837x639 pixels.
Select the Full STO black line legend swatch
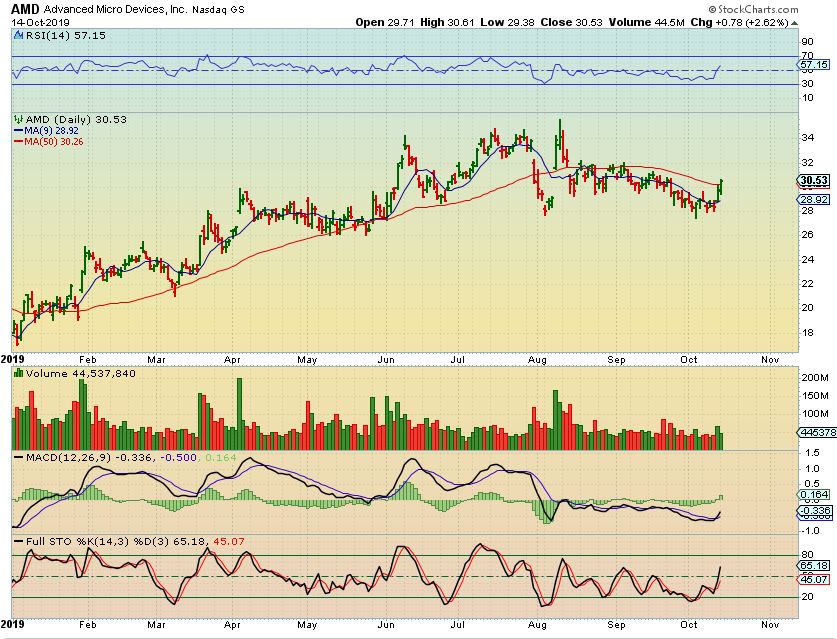tap(19, 541)
